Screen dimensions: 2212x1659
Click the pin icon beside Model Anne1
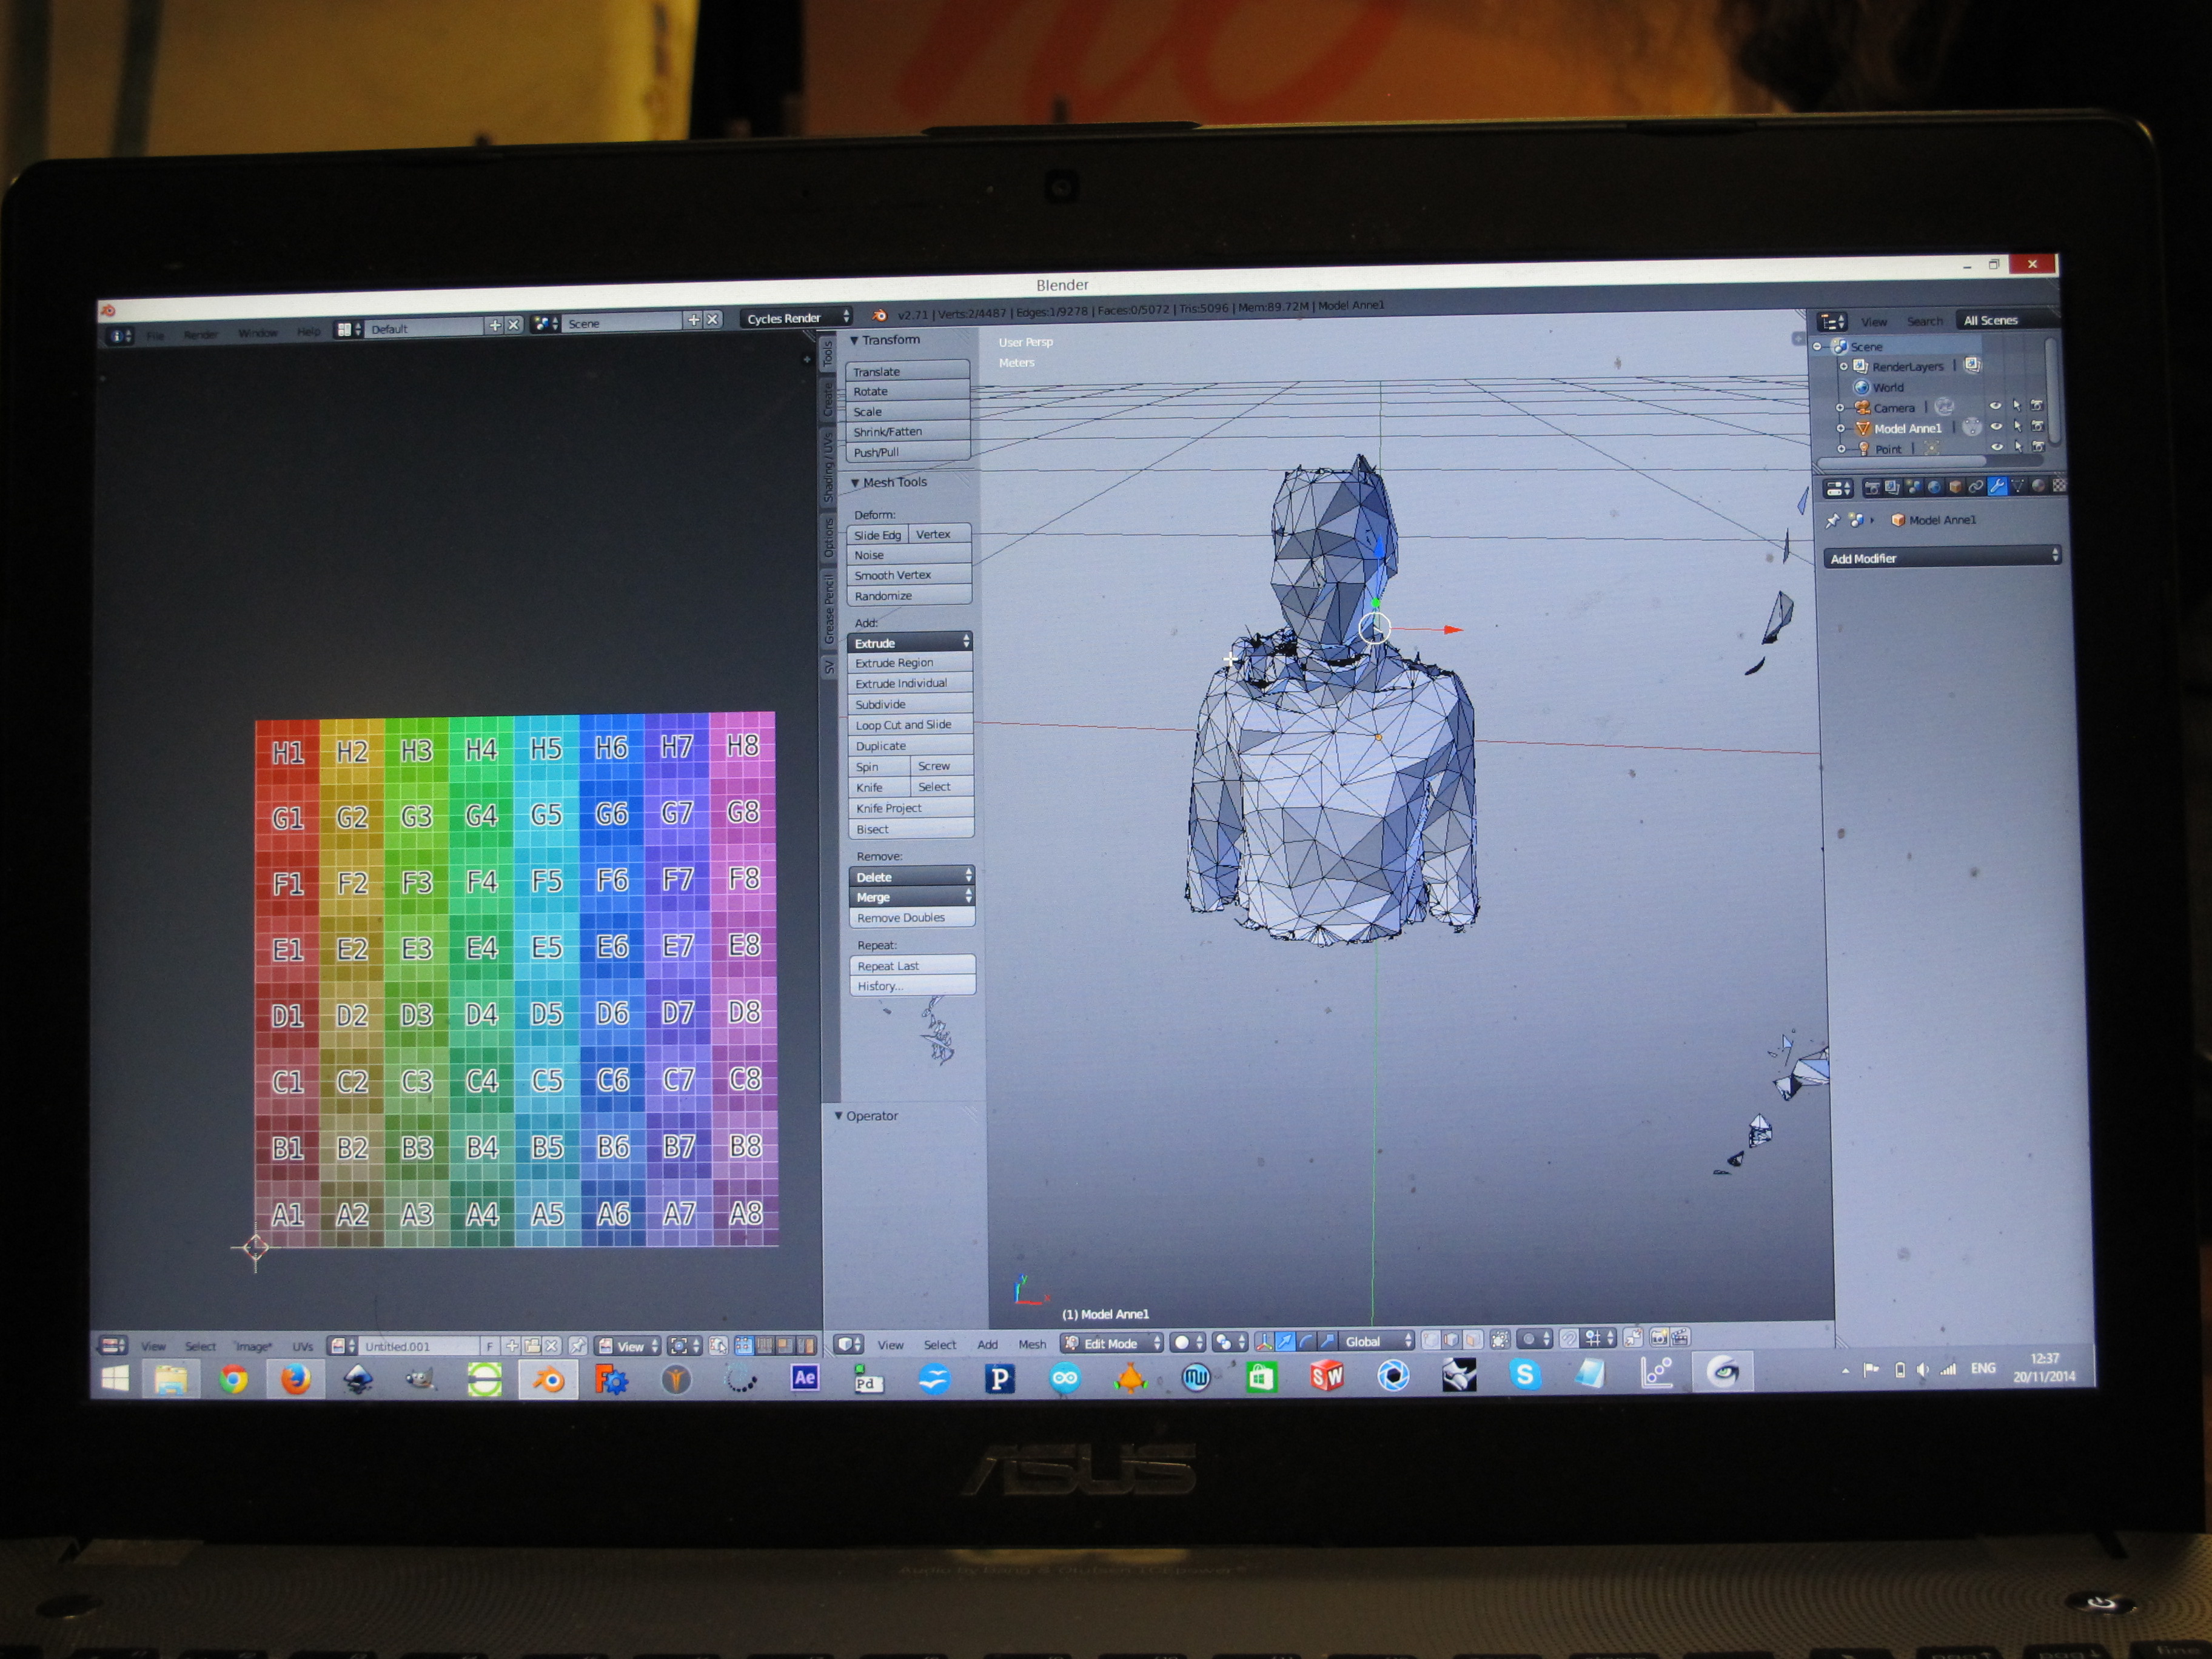click(1832, 520)
